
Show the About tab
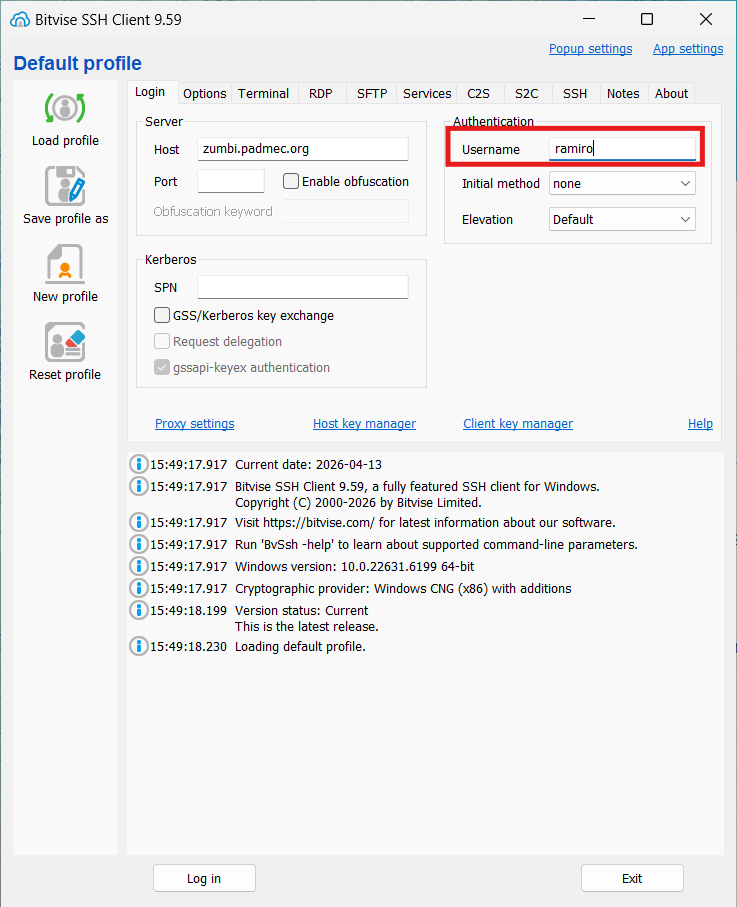(671, 94)
